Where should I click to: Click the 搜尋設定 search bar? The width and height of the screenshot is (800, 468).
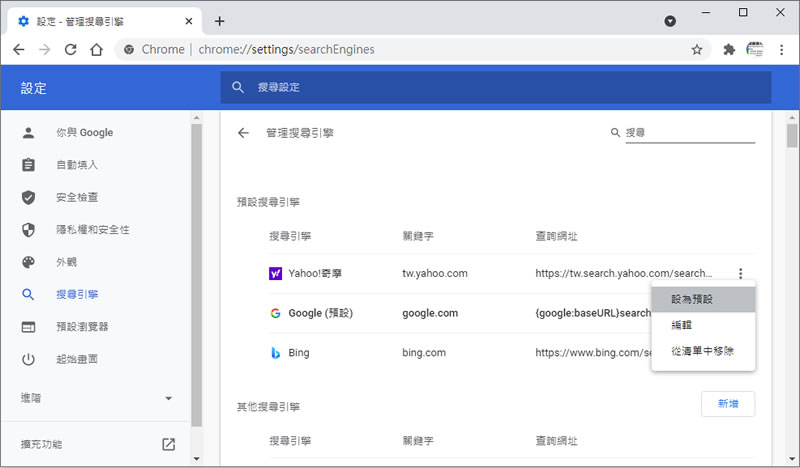[496, 87]
